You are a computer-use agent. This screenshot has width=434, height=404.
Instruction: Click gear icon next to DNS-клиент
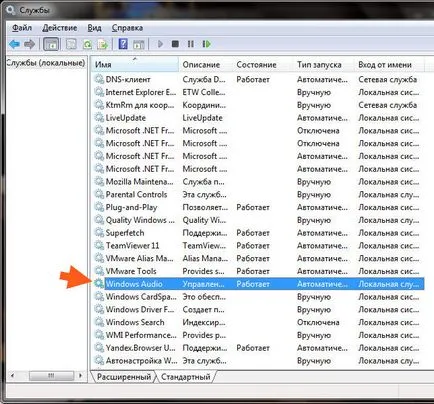(x=99, y=79)
